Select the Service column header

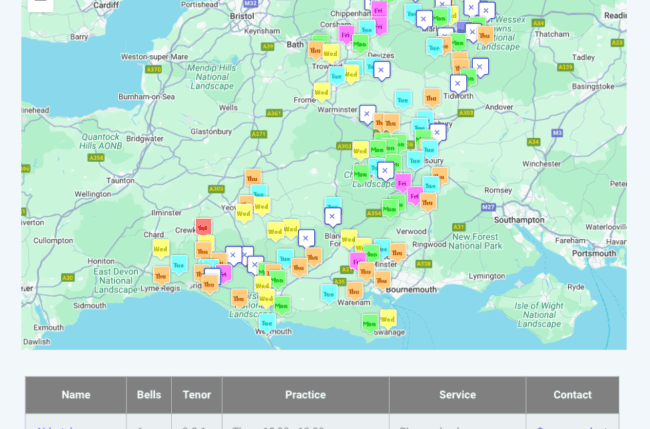457,395
